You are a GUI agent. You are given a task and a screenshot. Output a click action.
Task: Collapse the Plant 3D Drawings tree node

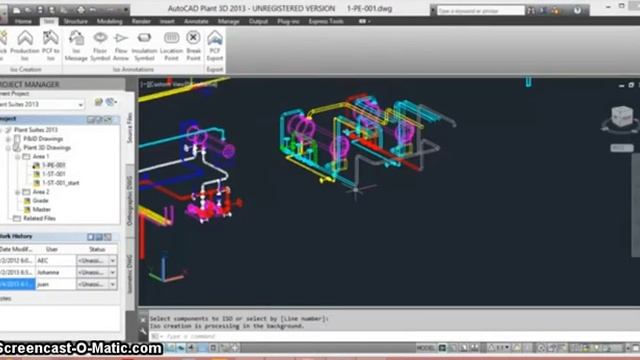(8, 148)
